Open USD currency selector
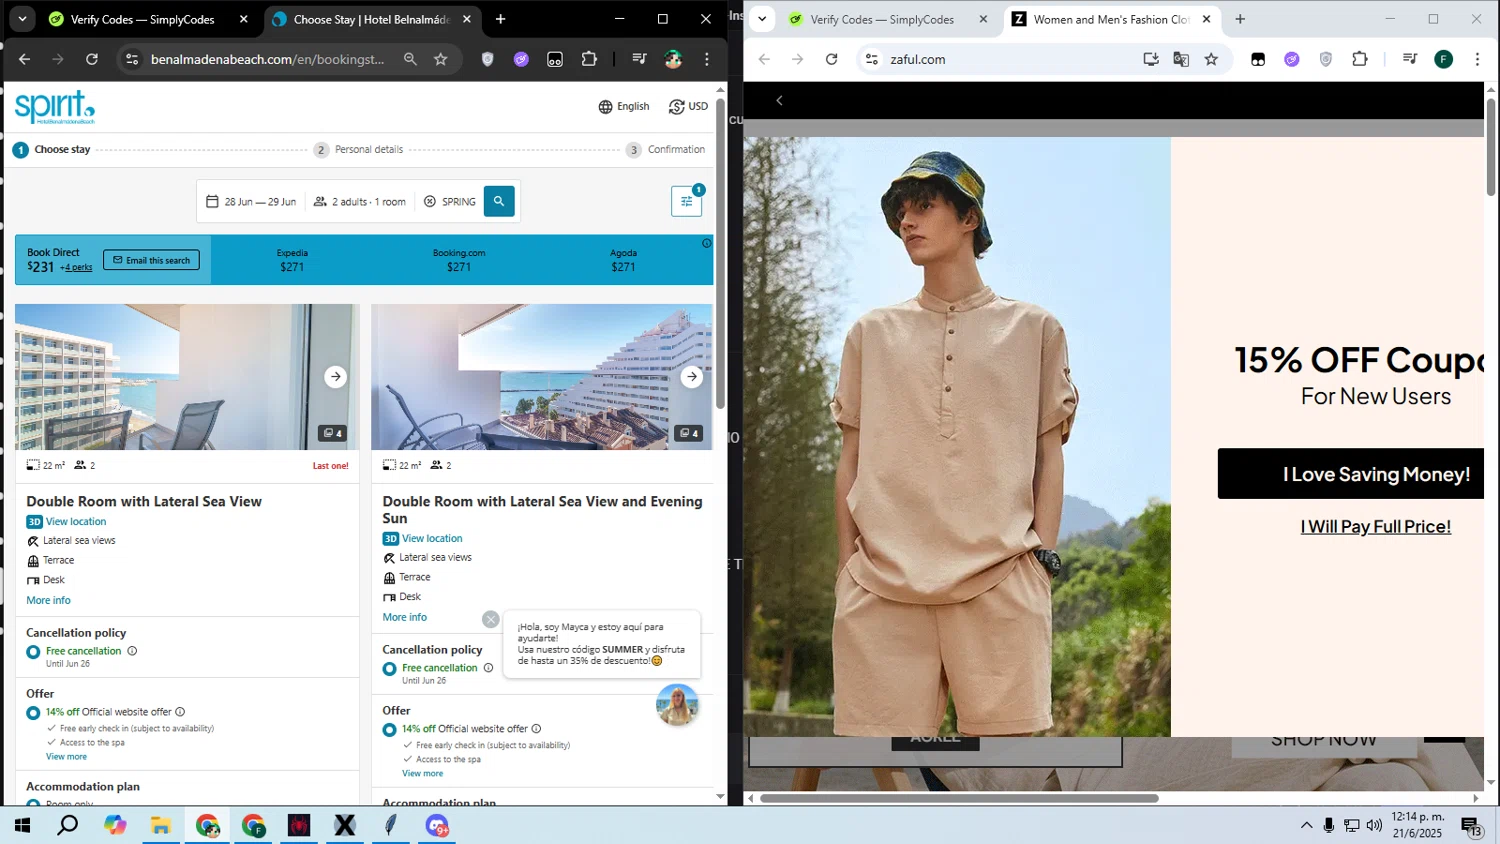Screen dimensions: 1500x844 (x=688, y=107)
